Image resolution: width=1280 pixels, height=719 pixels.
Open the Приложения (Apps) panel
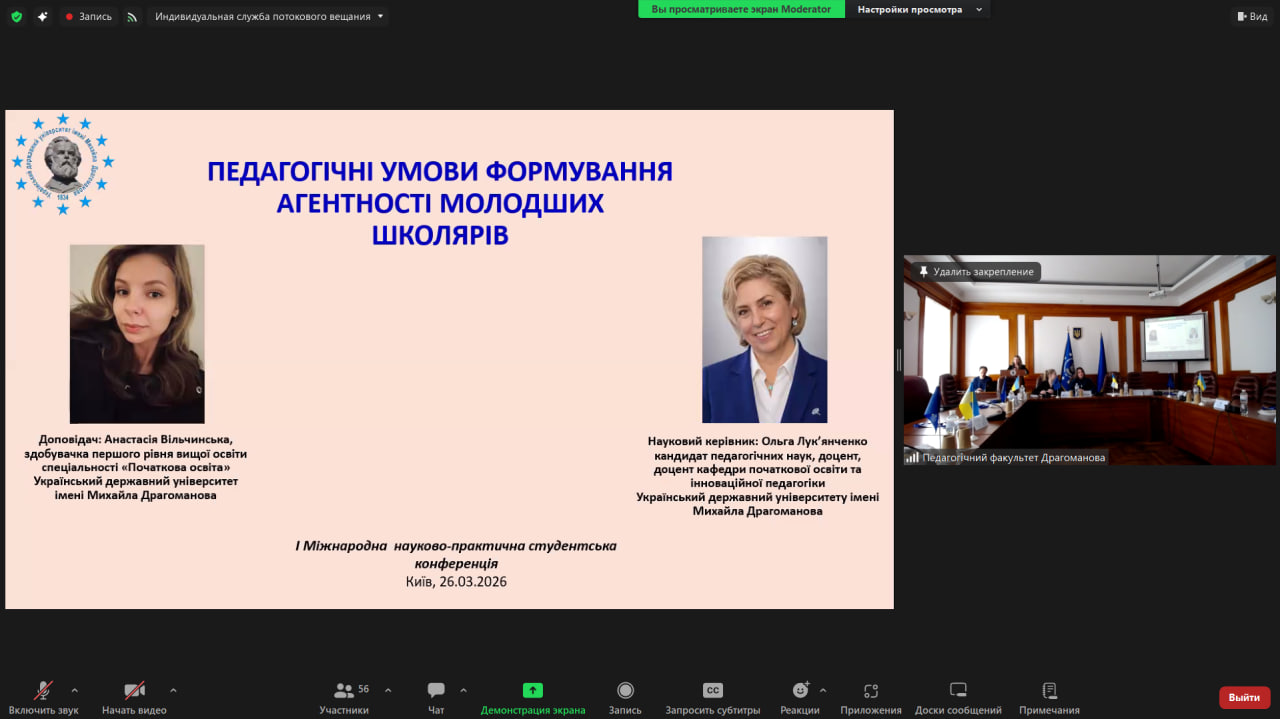pos(869,695)
